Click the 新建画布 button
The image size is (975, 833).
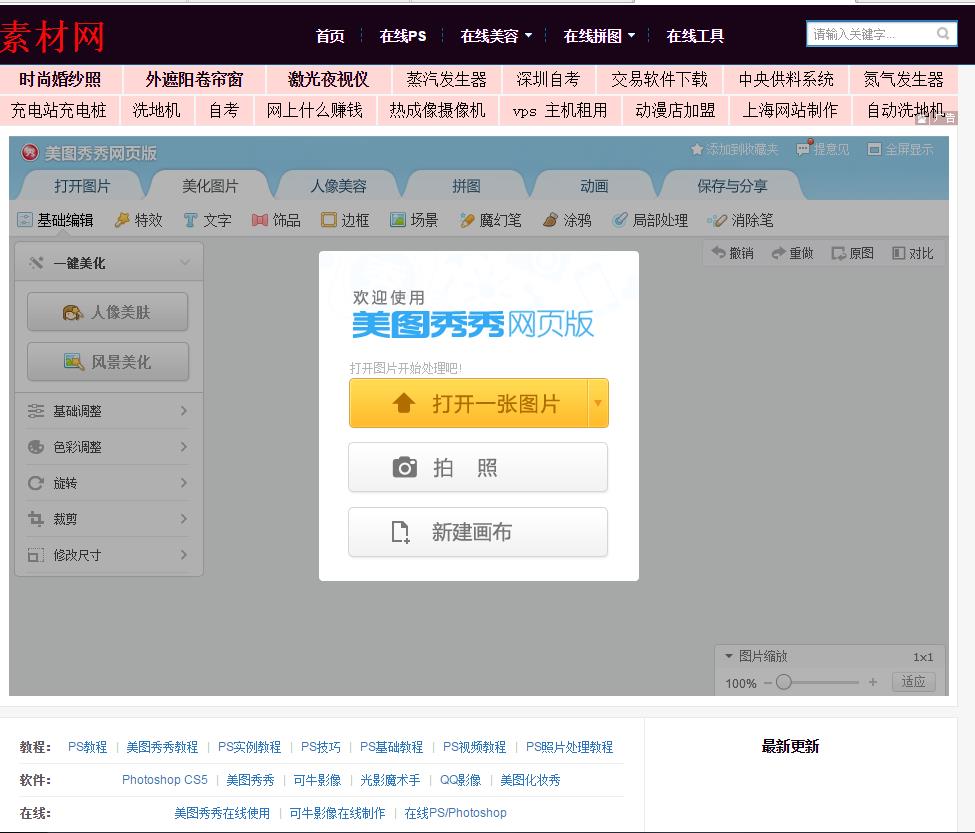coord(477,533)
